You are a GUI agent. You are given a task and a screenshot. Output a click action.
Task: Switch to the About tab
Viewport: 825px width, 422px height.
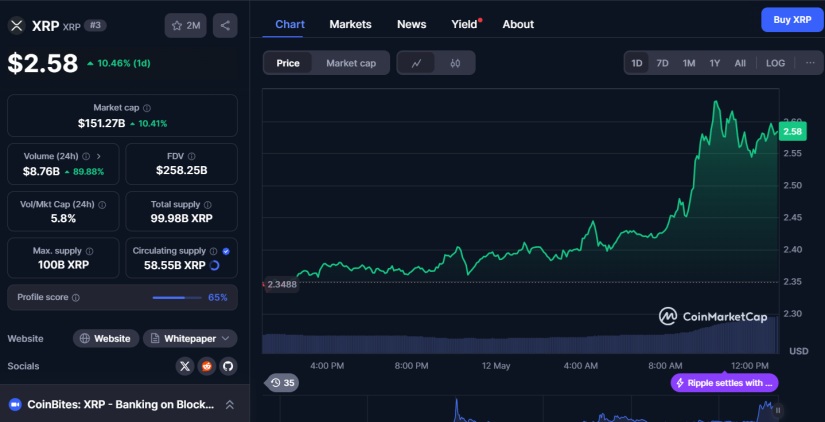pos(518,24)
